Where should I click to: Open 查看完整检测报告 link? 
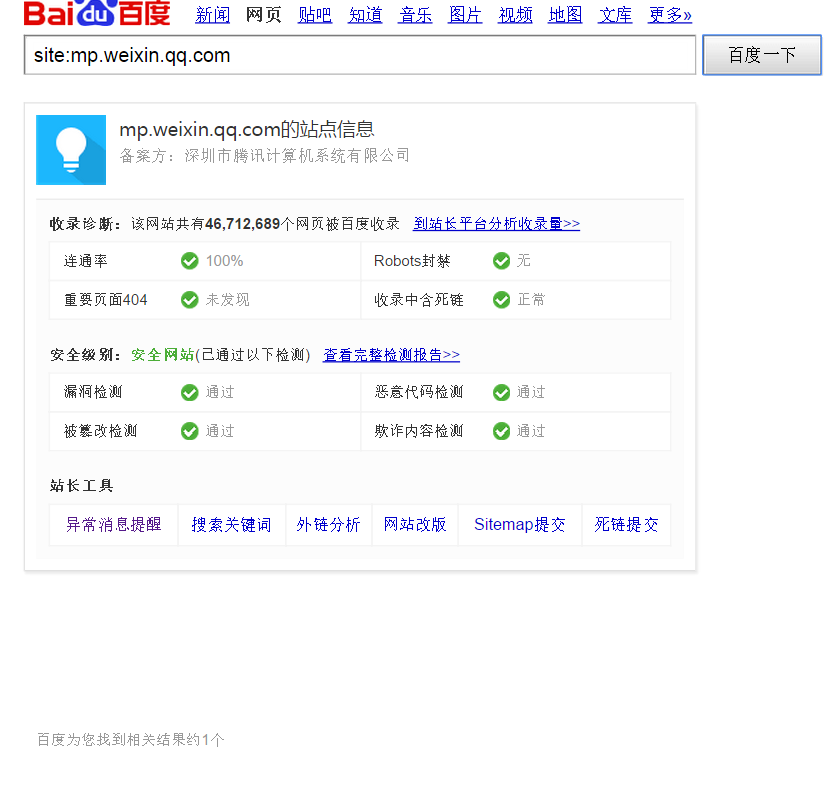391,355
